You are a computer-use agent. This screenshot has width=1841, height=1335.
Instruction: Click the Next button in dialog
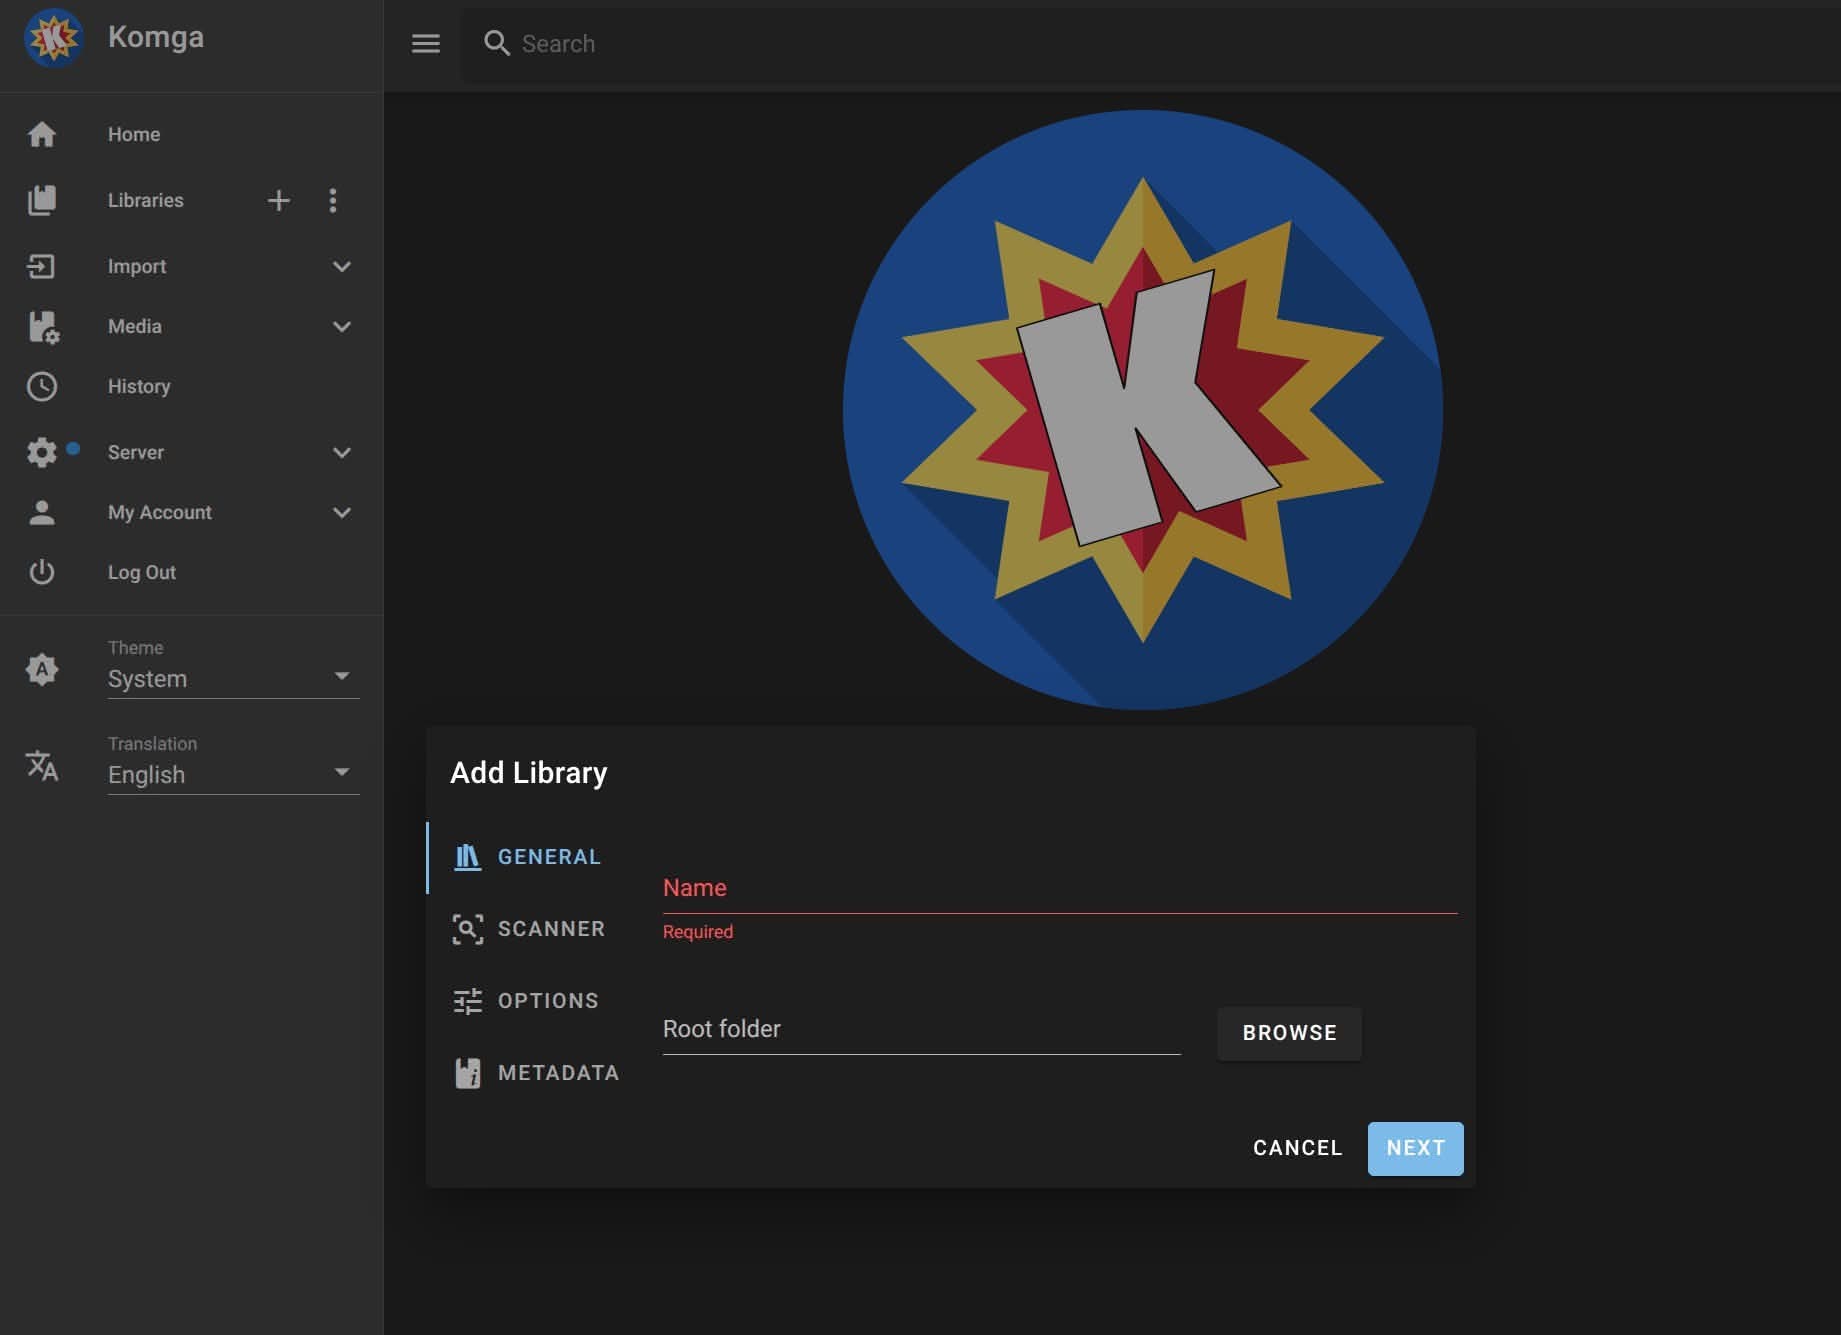(x=1415, y=1148)
